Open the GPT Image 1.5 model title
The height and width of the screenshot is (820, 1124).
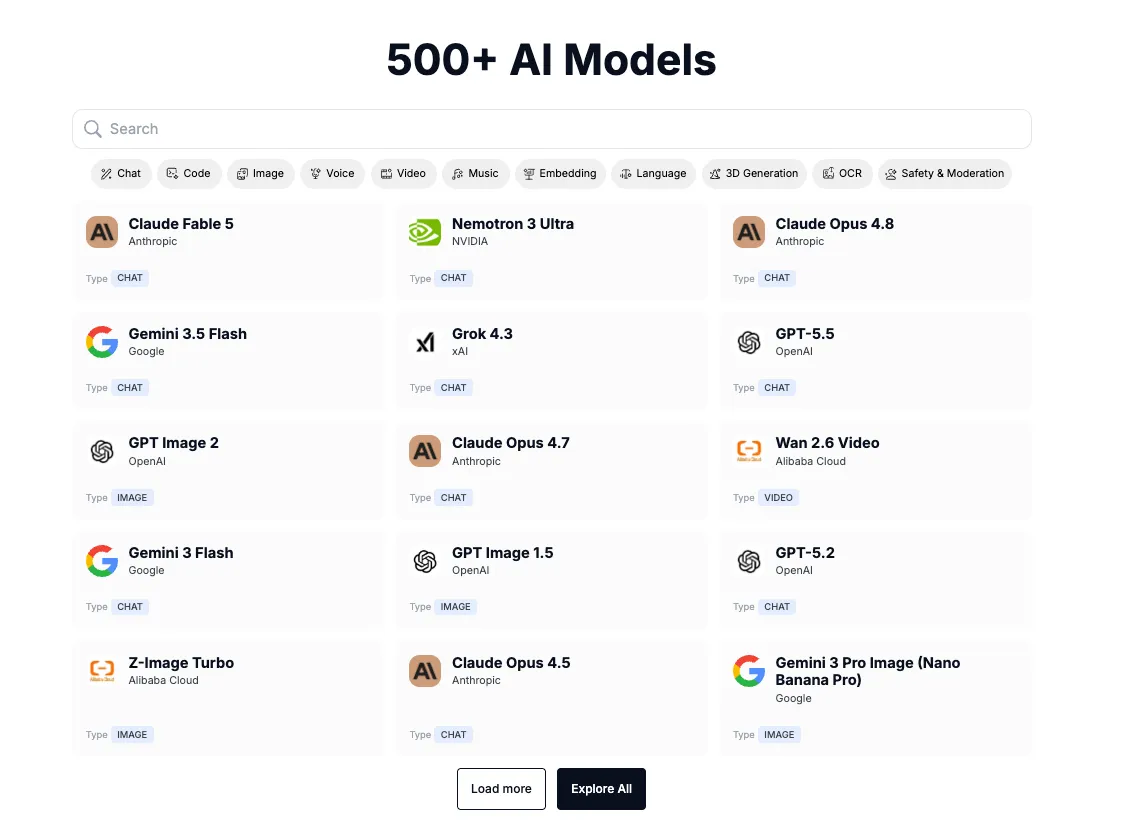pos(503,553)
